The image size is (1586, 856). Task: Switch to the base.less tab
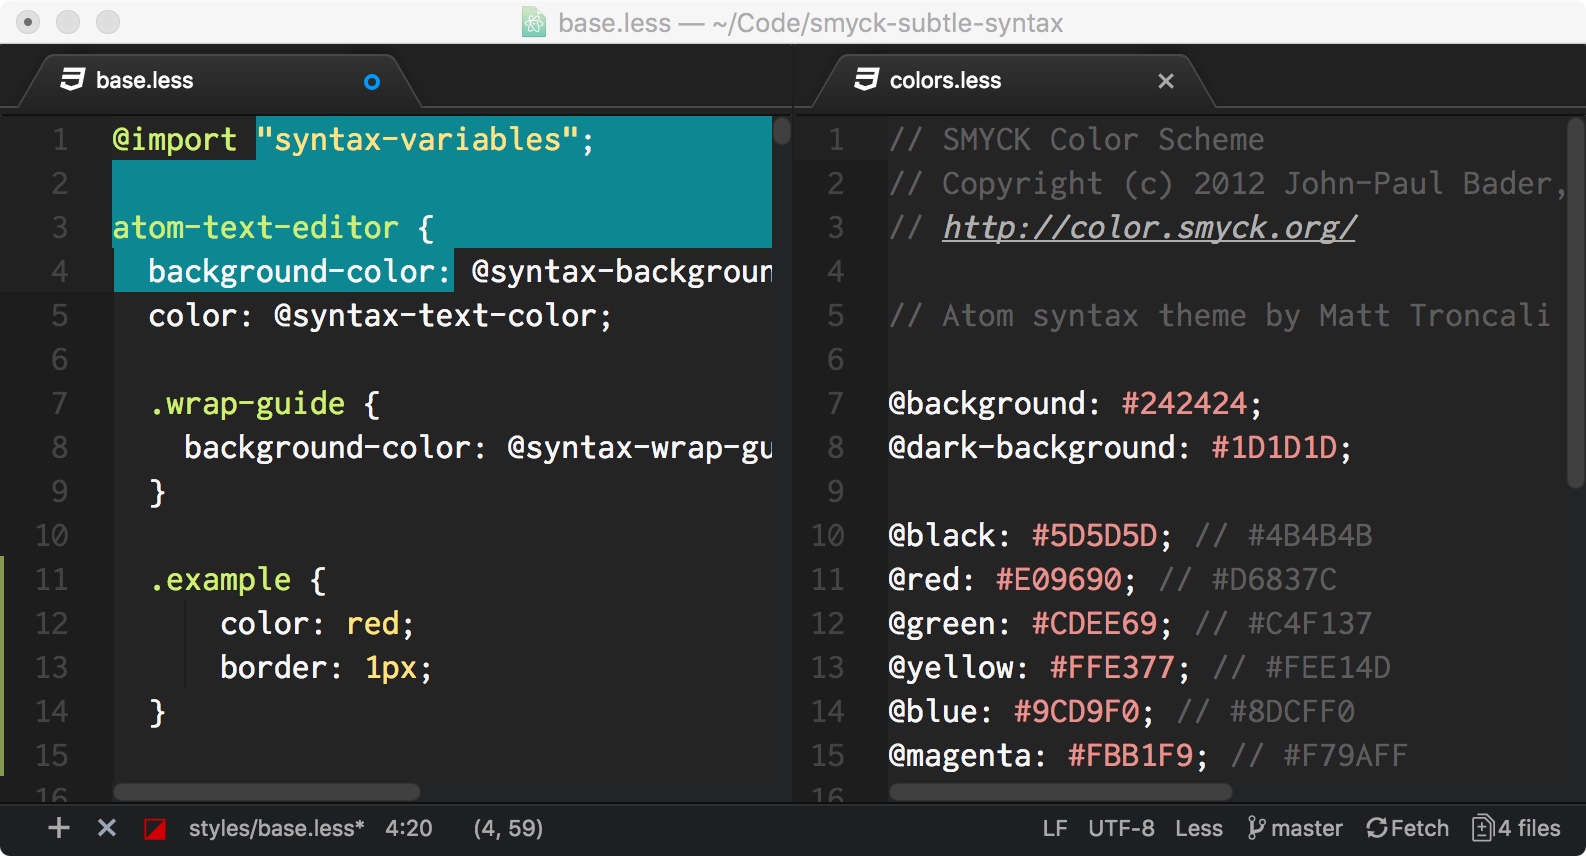(x=220, y=81)
